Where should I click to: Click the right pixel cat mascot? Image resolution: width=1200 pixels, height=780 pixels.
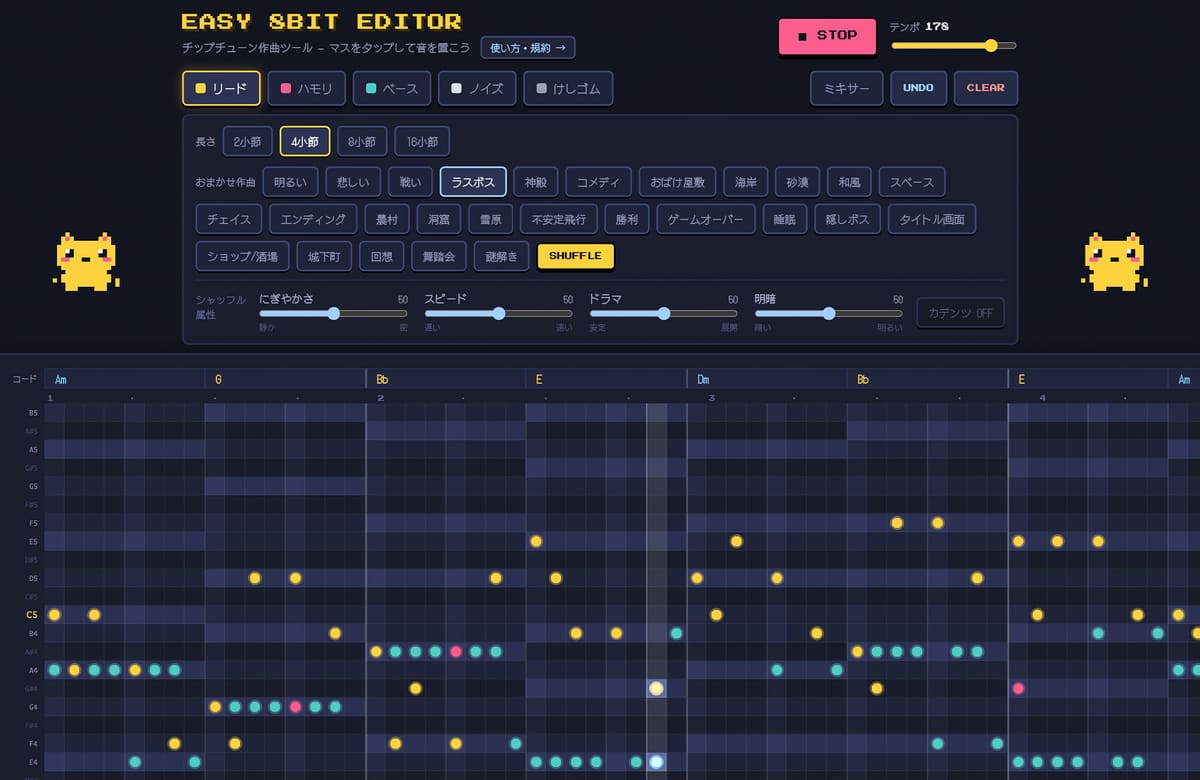click(x=1114, y=261)
